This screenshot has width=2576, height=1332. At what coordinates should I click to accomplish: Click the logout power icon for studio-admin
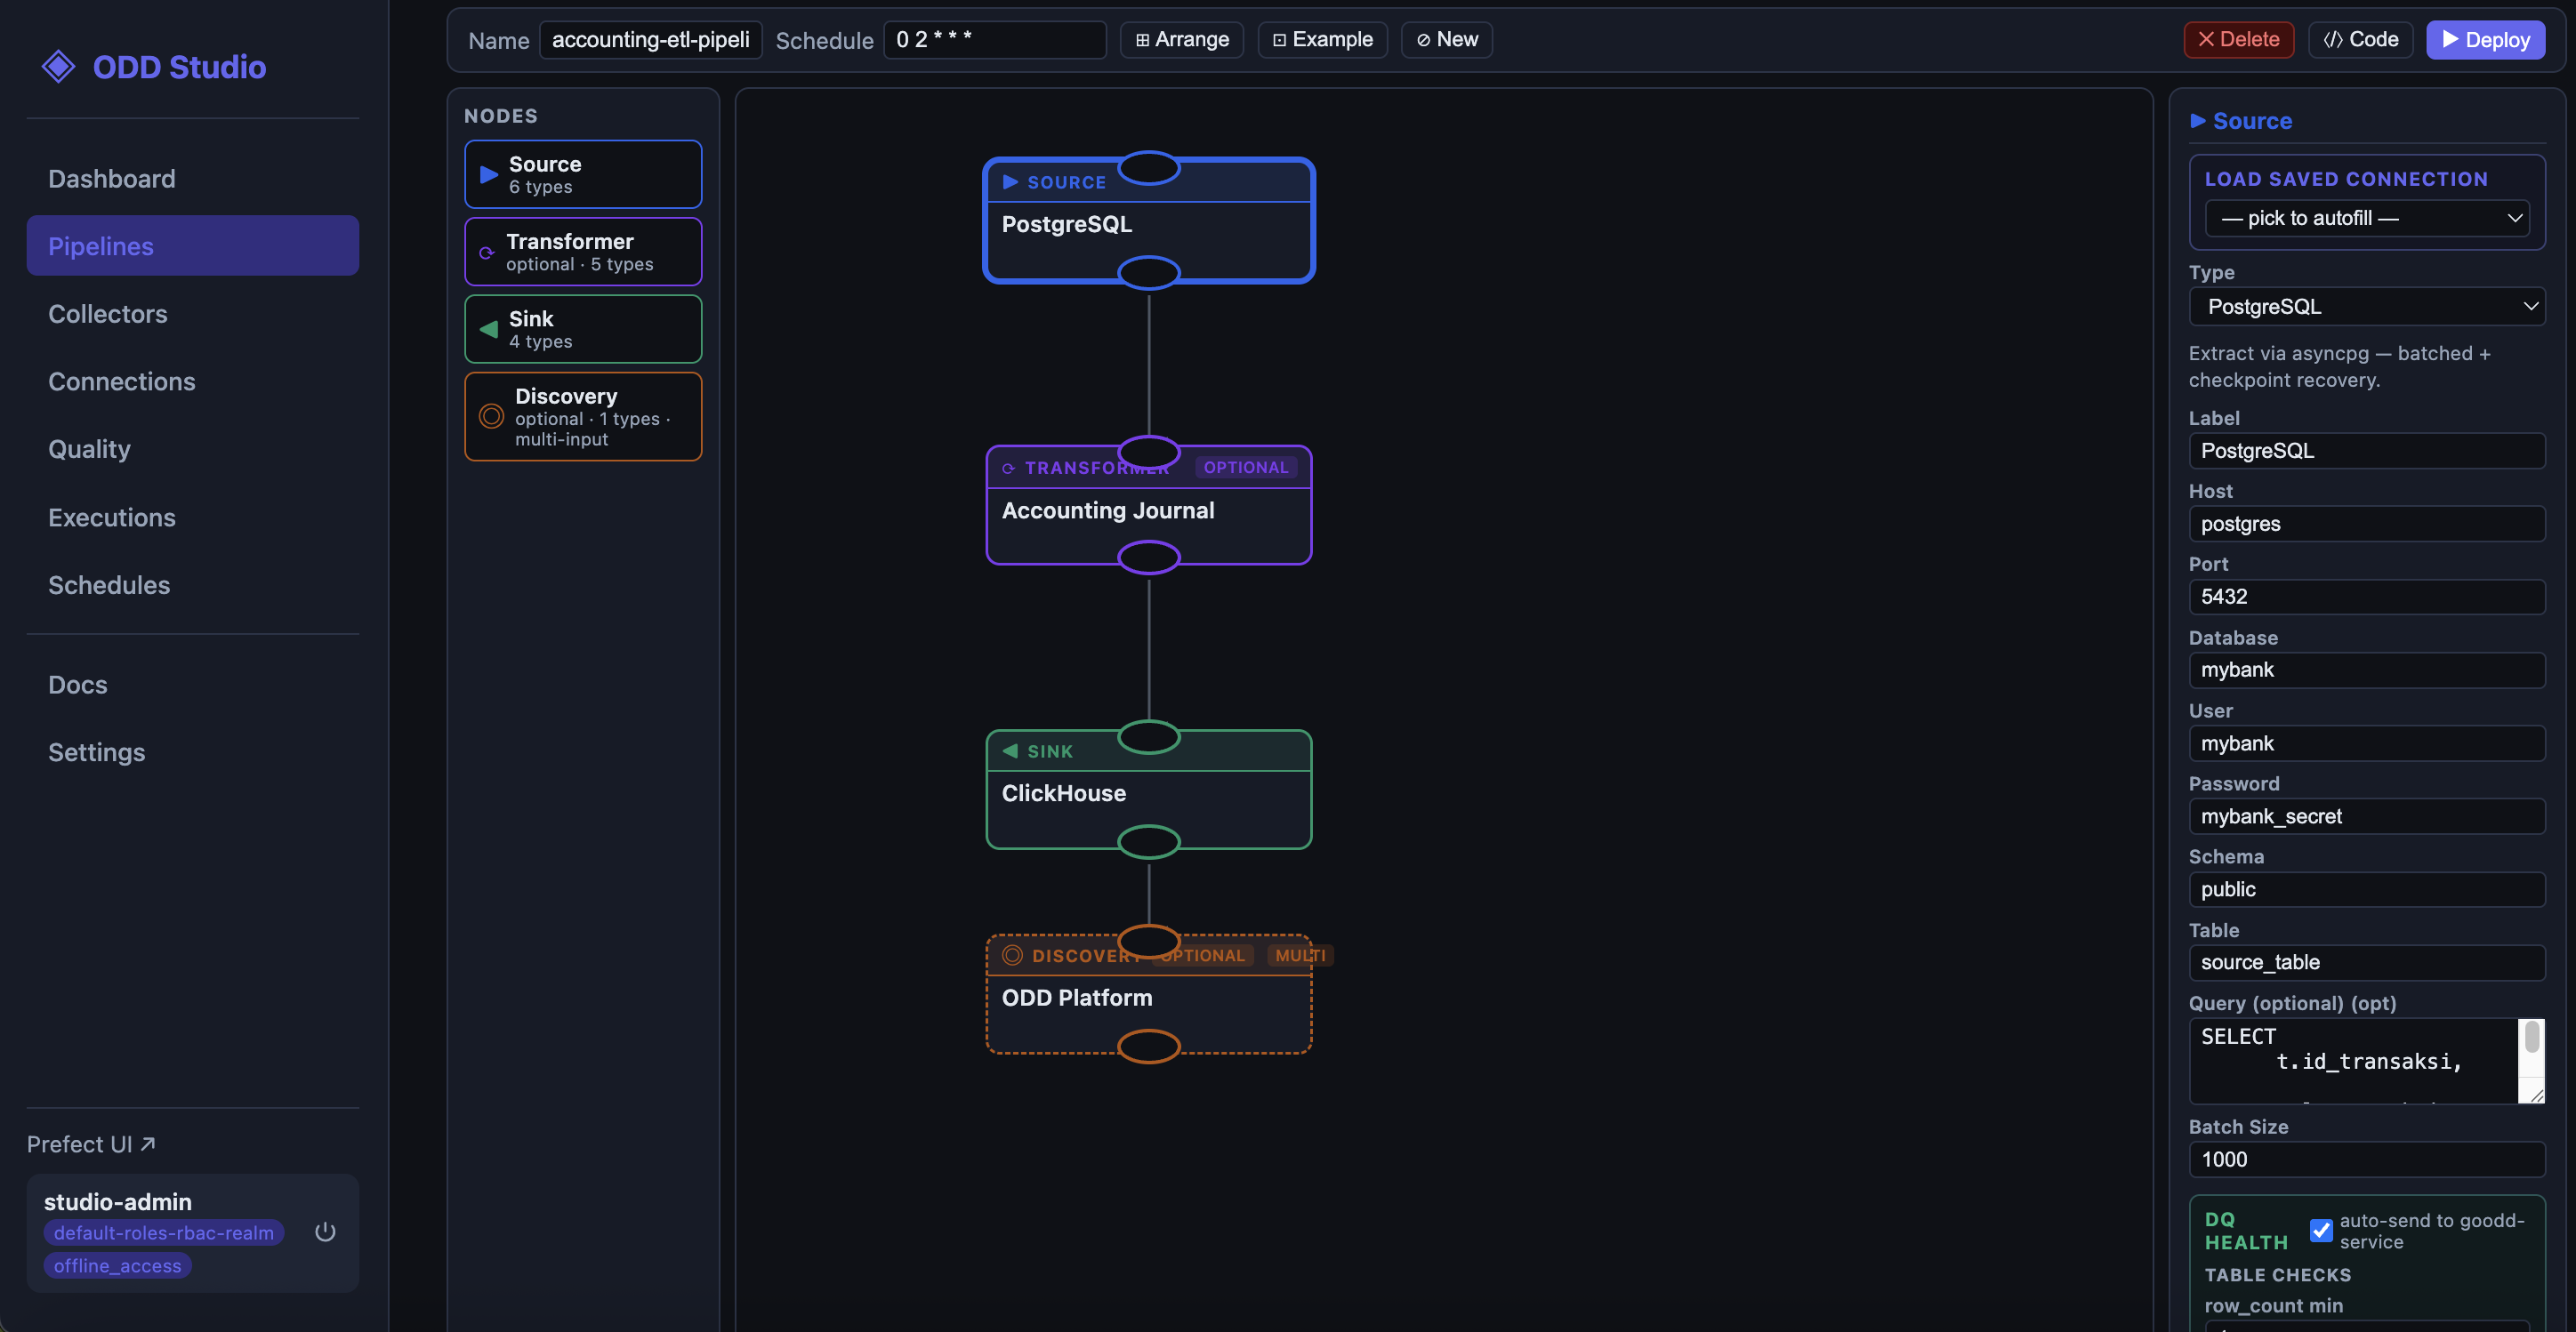coord(325,1232)
